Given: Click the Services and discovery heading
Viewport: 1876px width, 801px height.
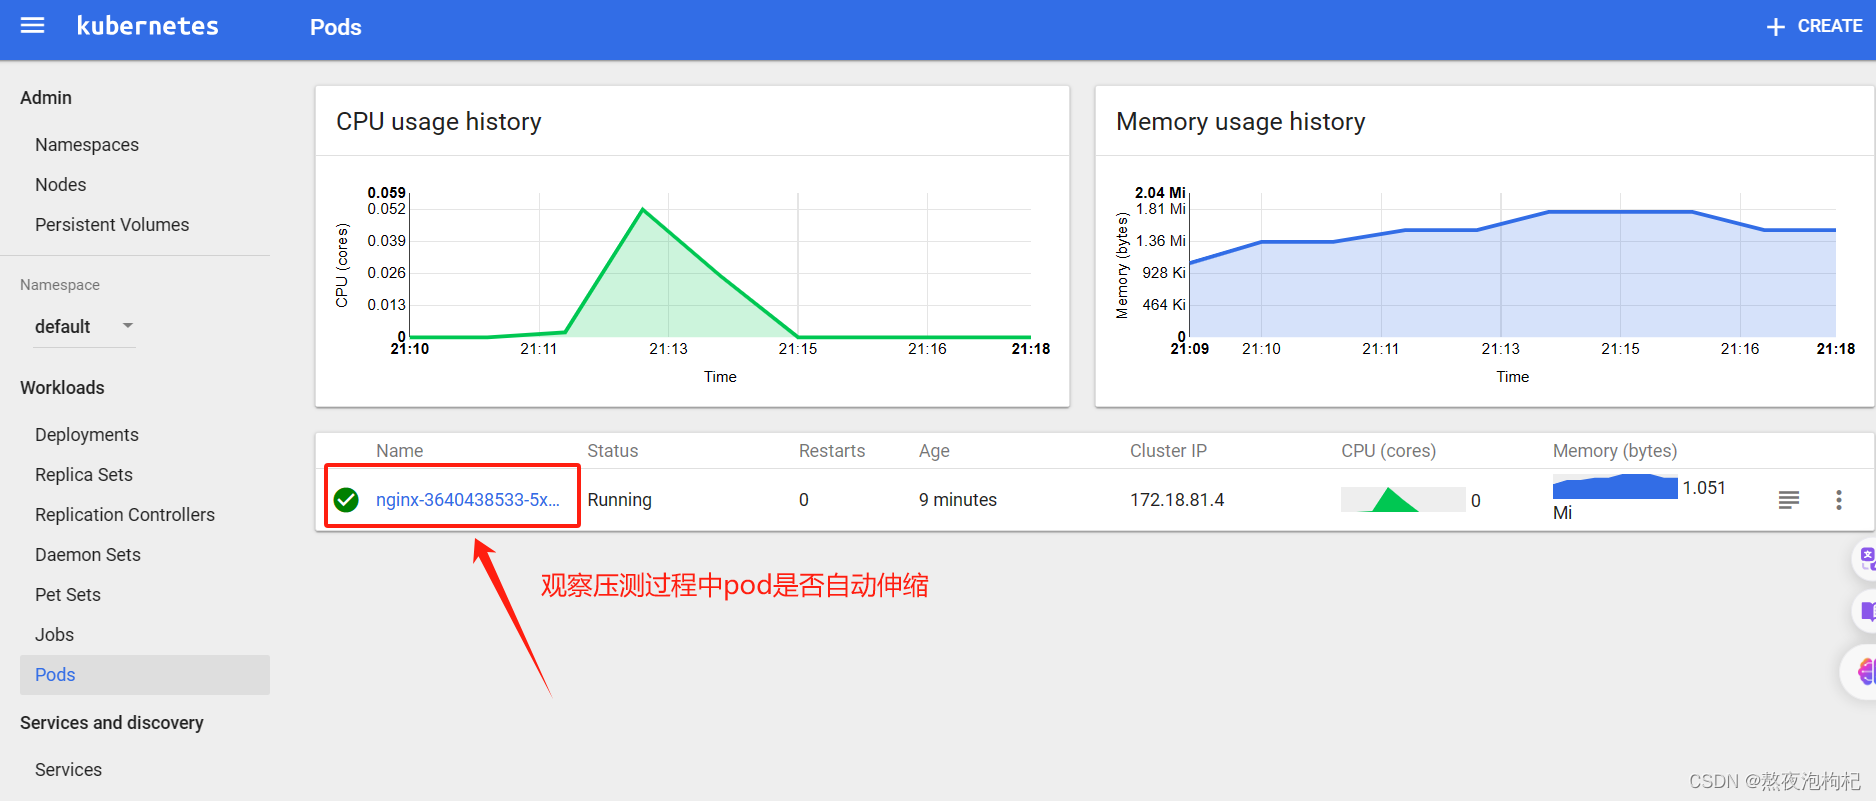Looking at the screenshot, I should 112,723.
